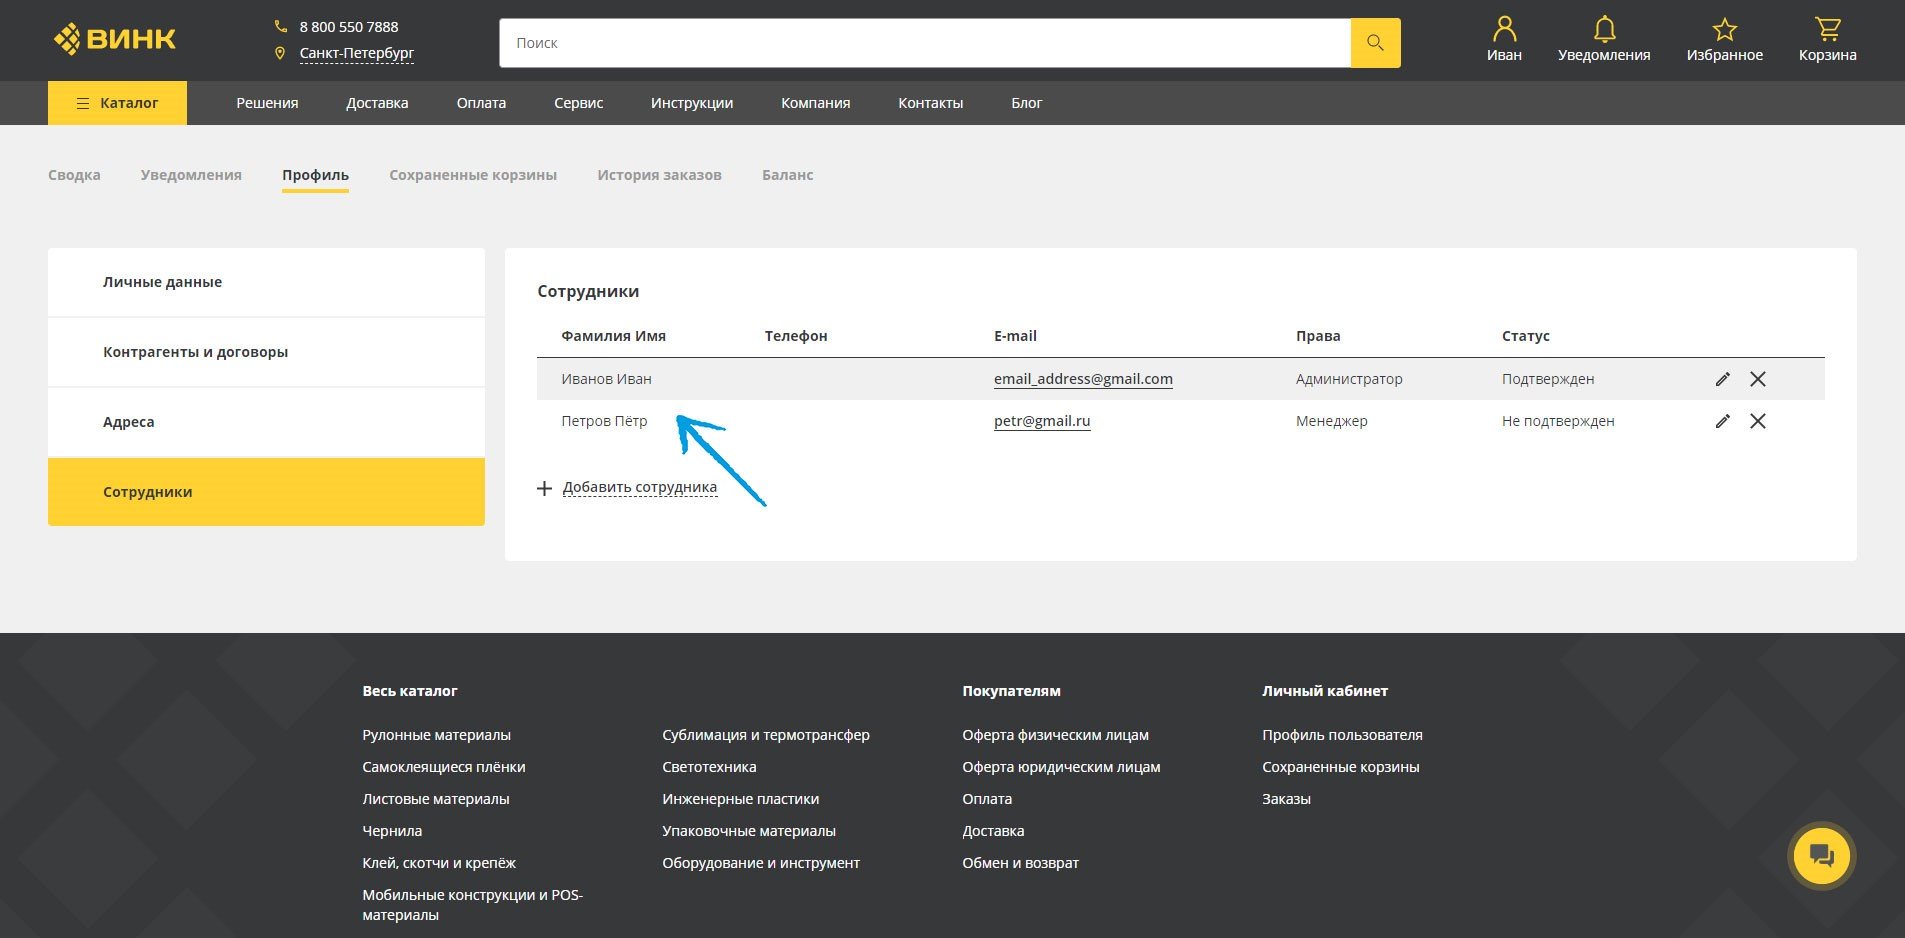Delete employee Петров Пётр with X icon
The height and width of the screenshot is (938, 1905).
click(x=1758, y=421)
